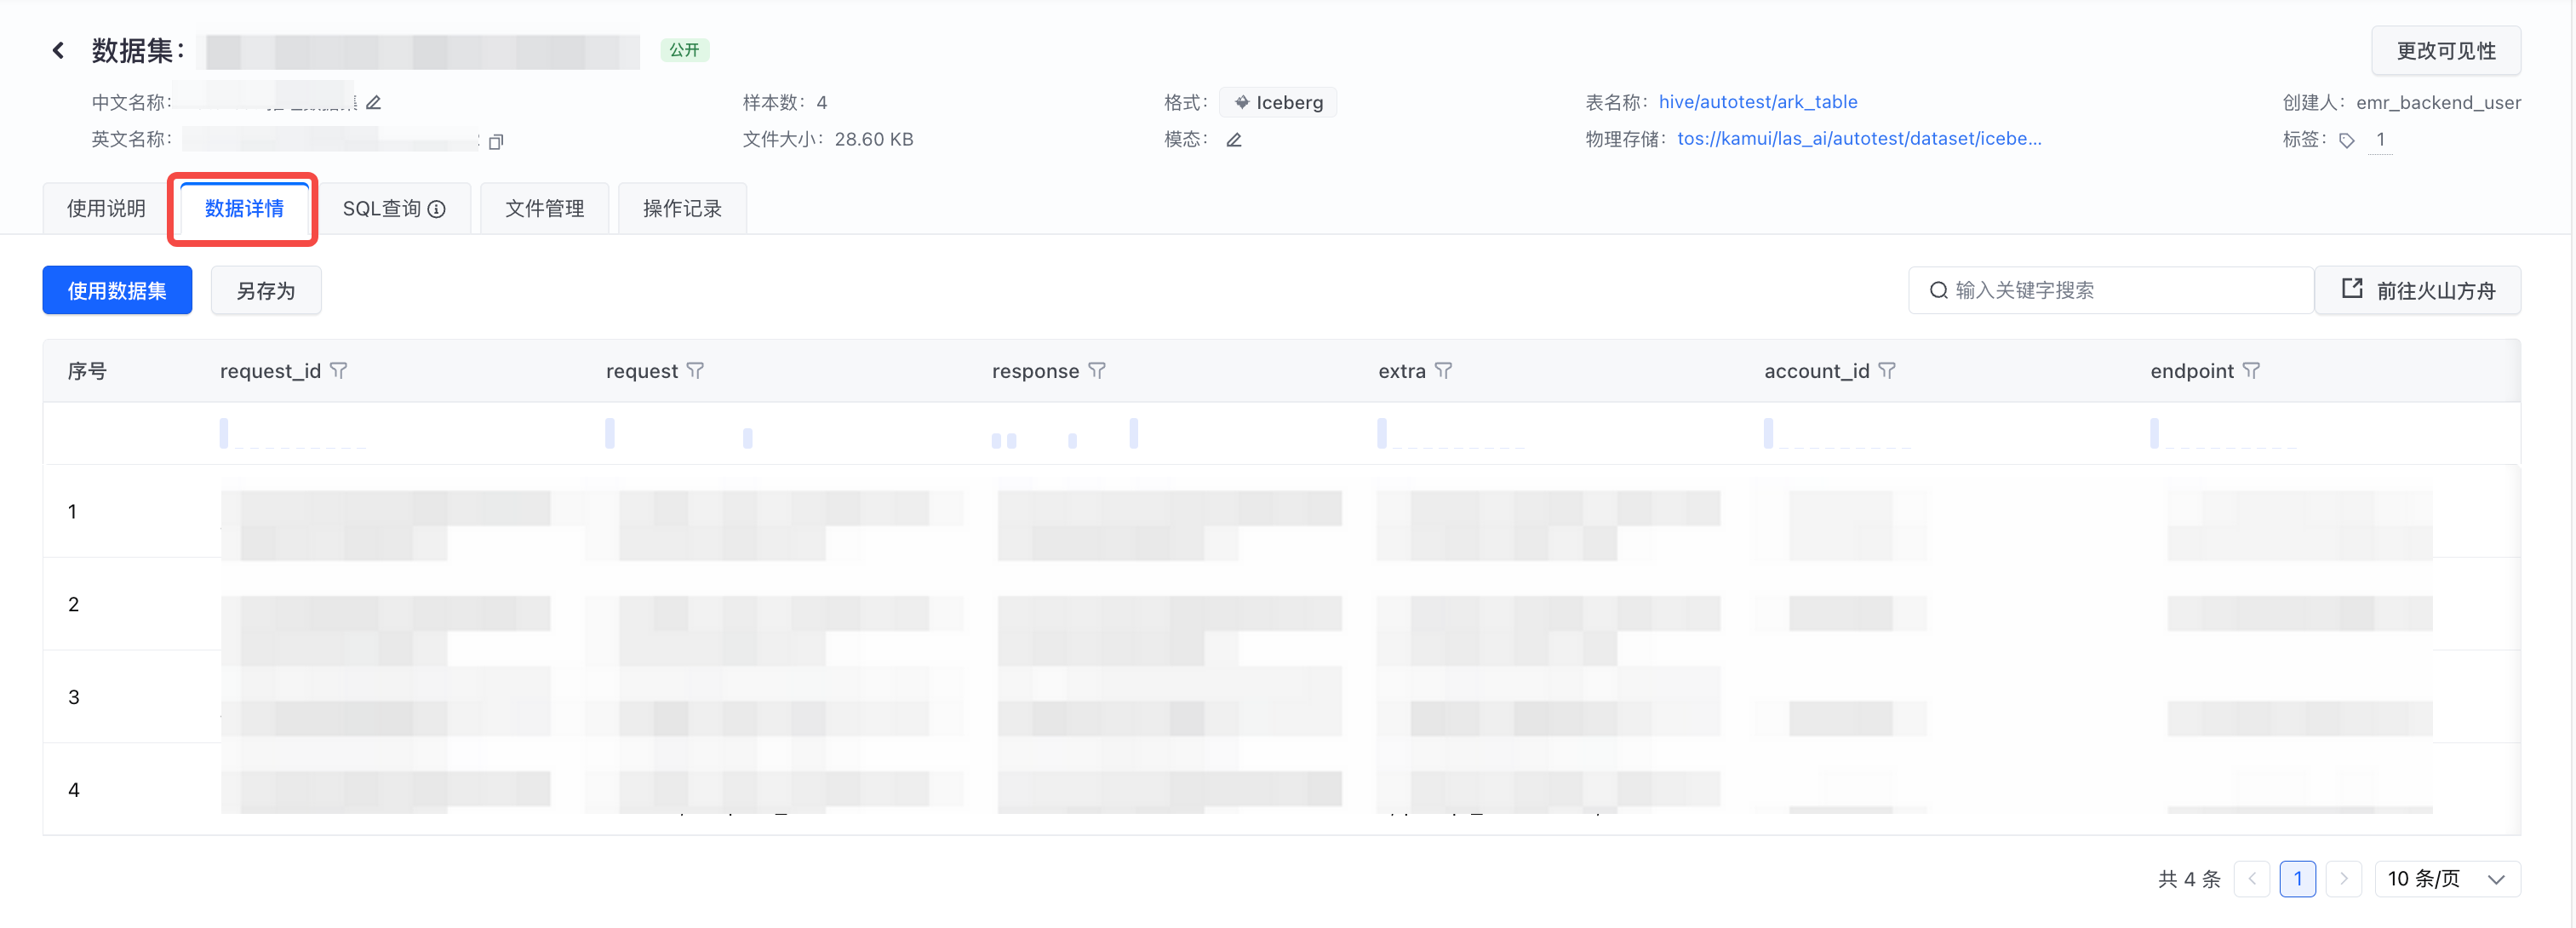Switch to the 使用说明 tab

pos(106,209)
